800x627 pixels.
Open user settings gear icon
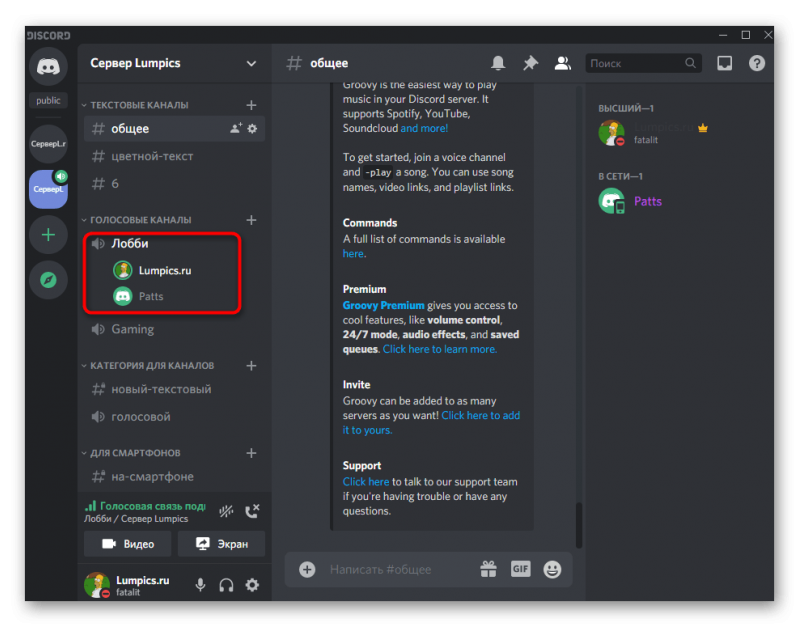253,585
